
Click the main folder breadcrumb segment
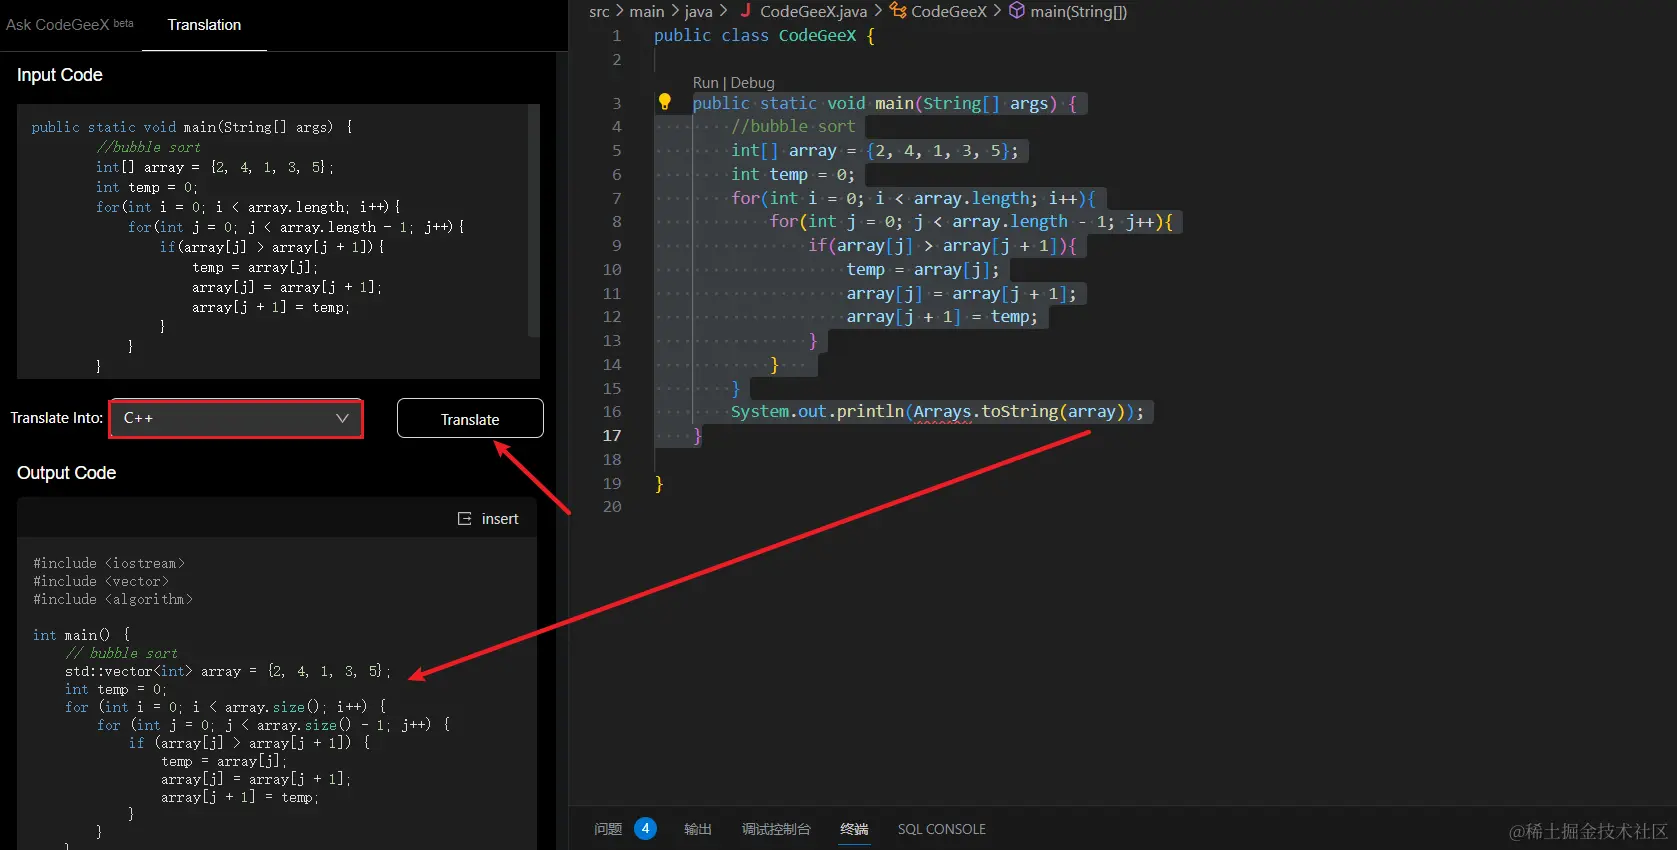point(646,11)
